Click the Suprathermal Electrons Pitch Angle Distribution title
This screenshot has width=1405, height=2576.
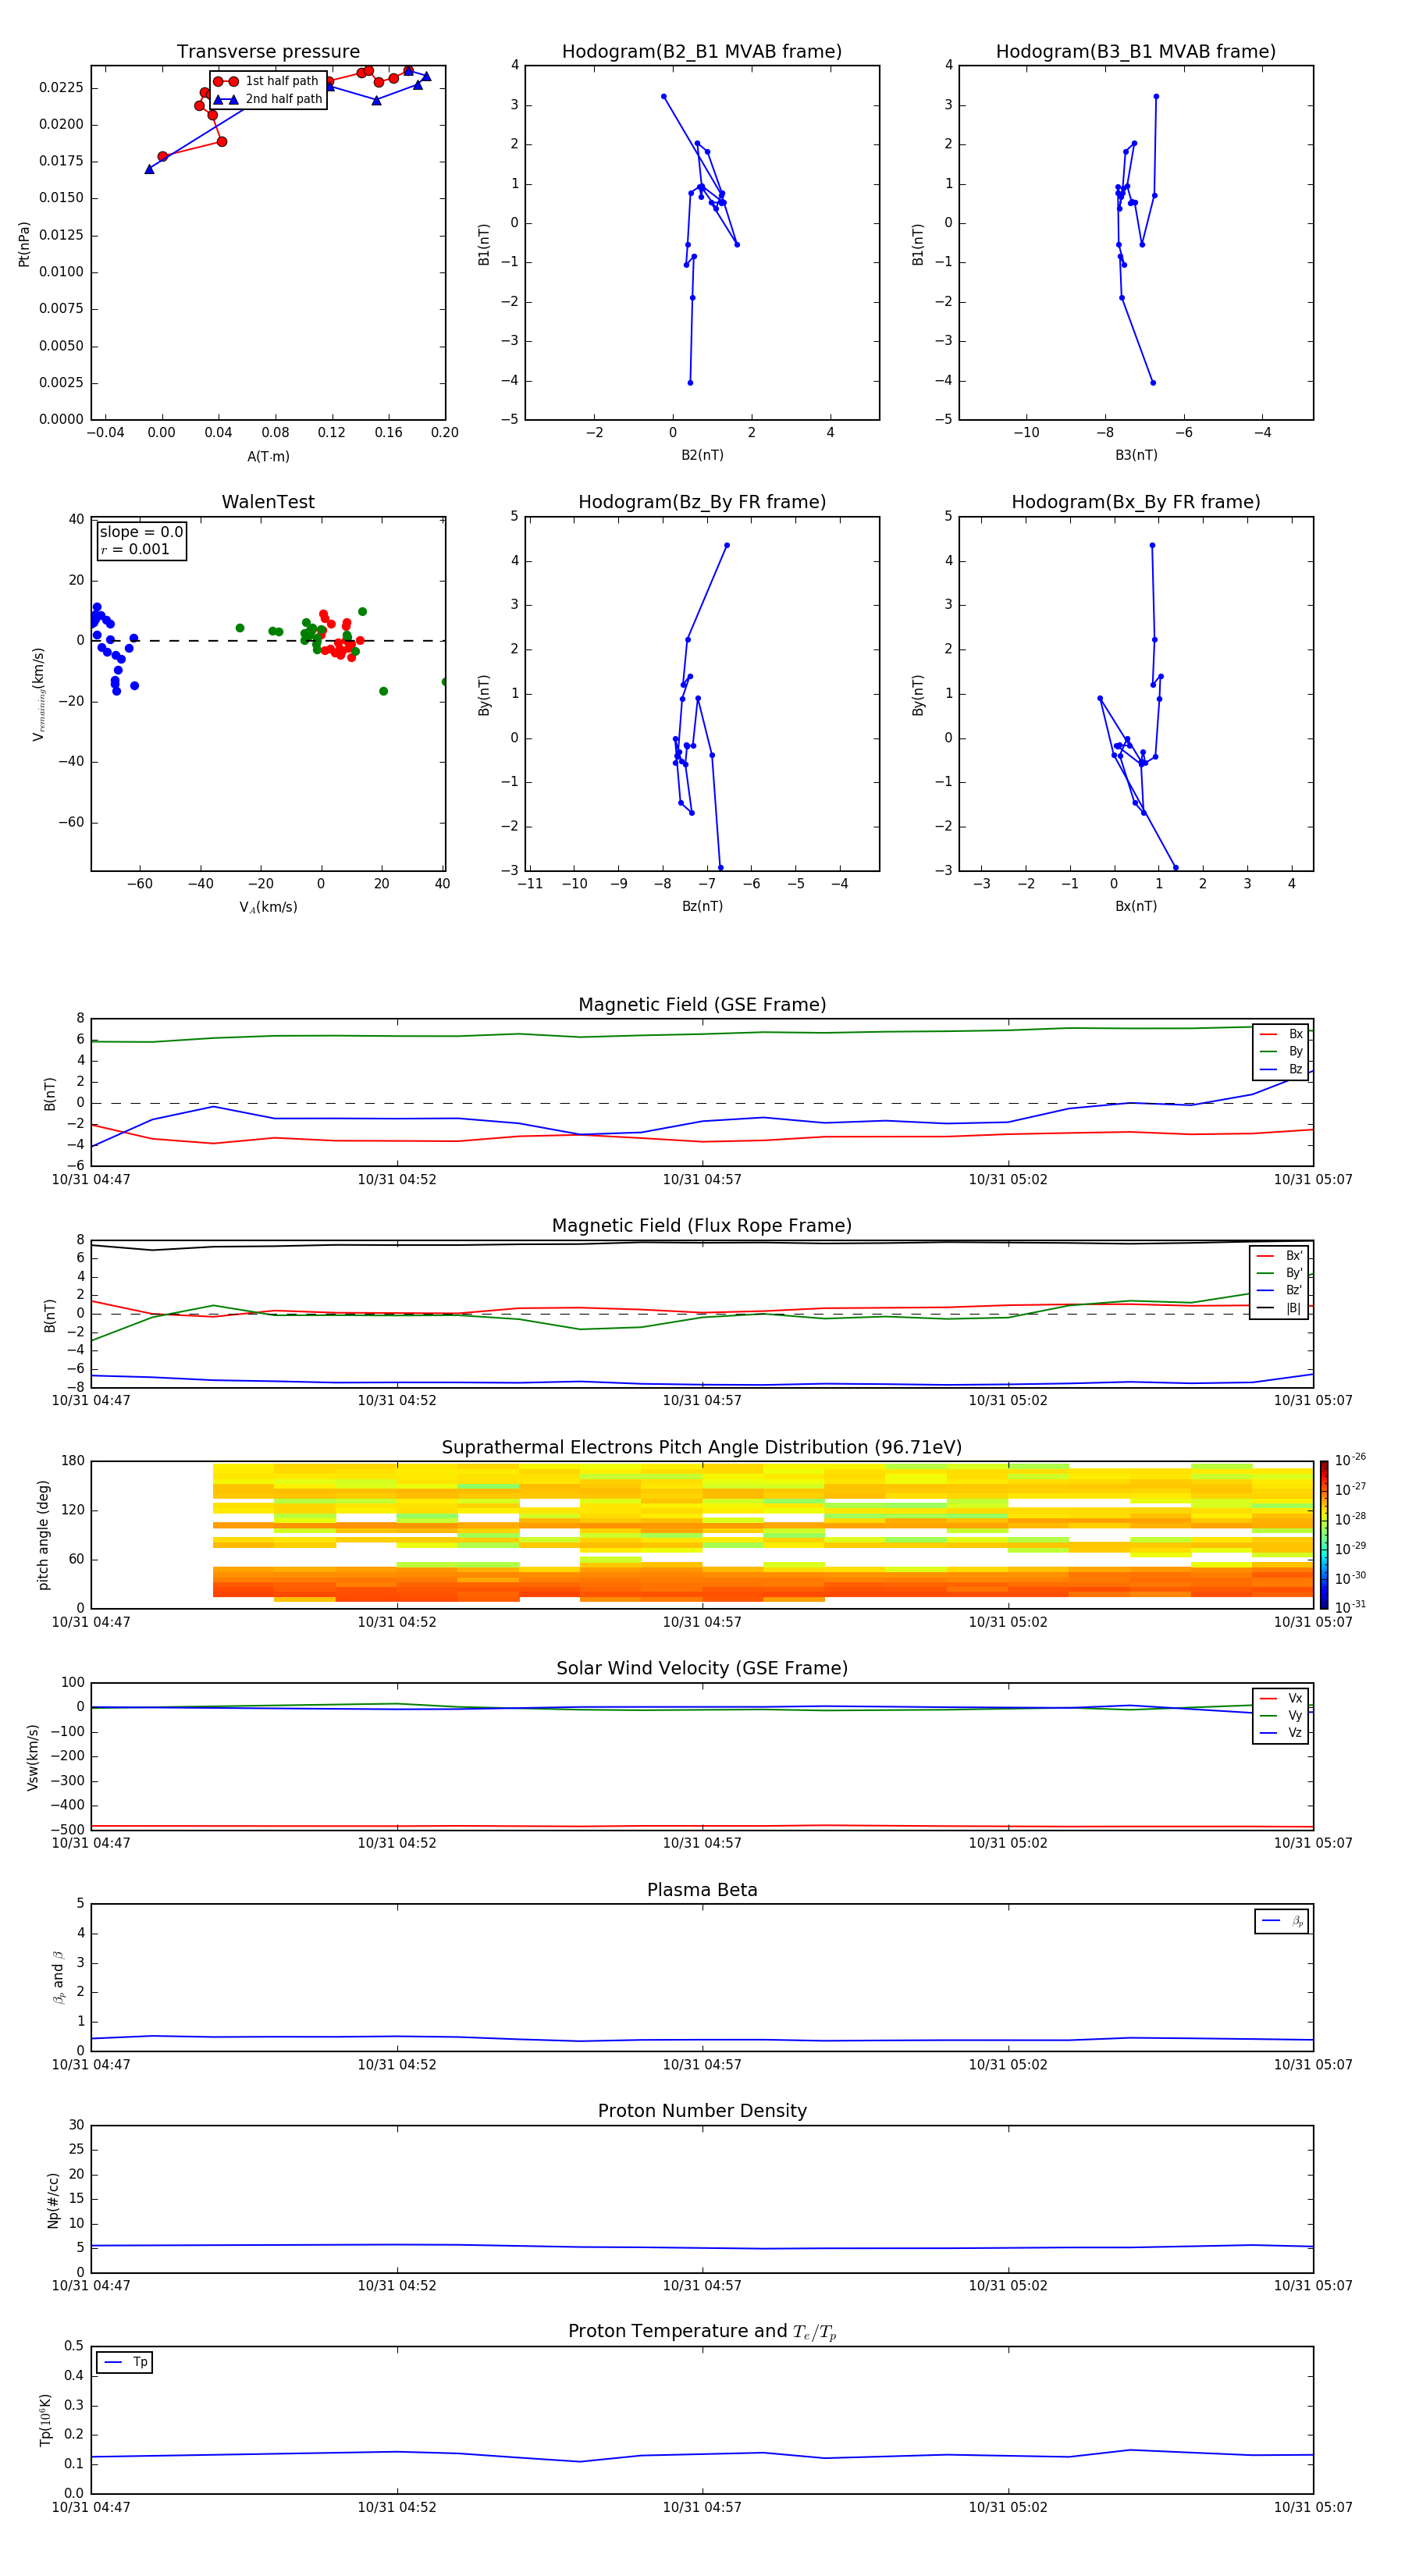[702, 1447]
